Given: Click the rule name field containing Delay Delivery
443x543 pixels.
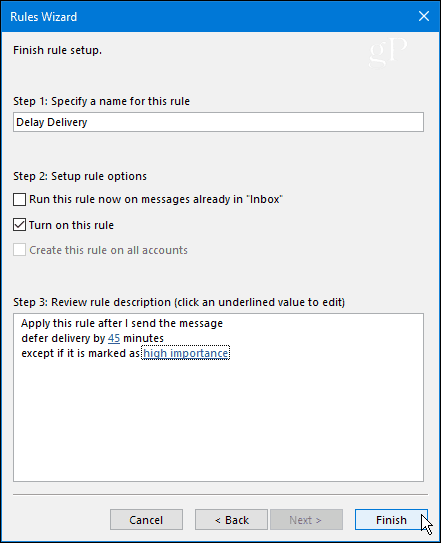Looking at the screenshot, I should (x=218, y=122).
